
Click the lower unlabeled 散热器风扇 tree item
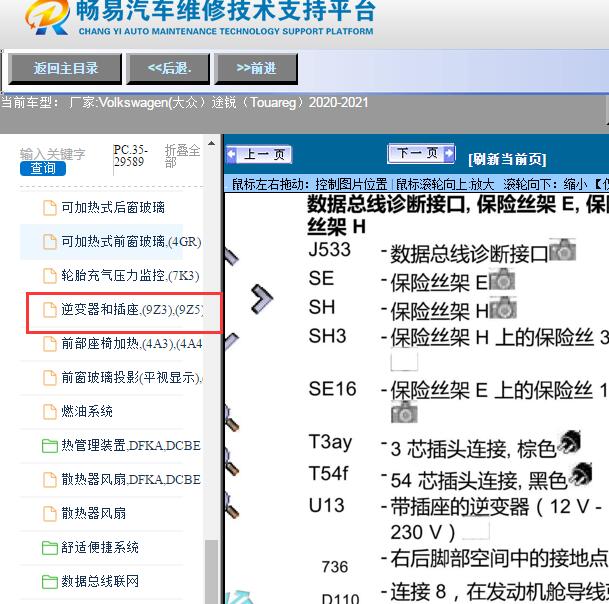click(x=94, y=513)
